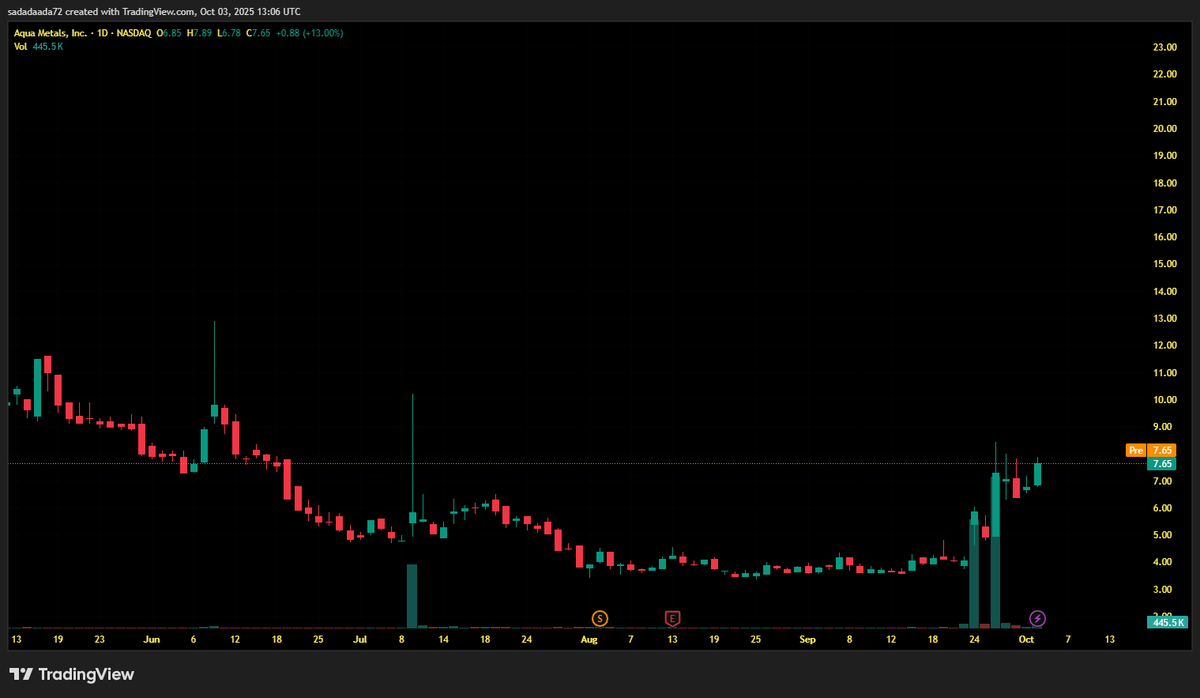Click the purple lightning bolt news icon

[1038, 618]
